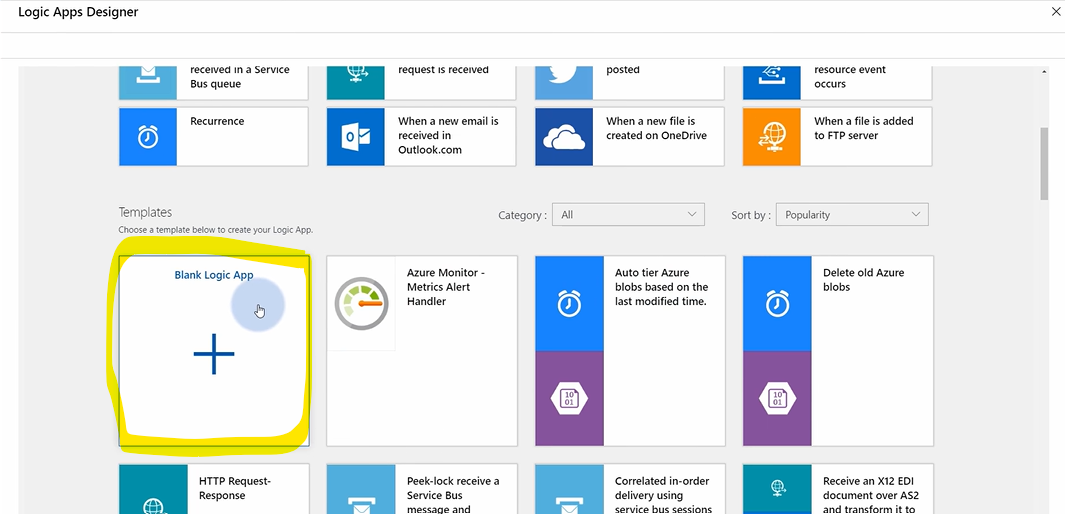Viewport: 1065px width, 514px height.
Task: Click the HTTP request received globe icon
Action: tap(356, 81)
